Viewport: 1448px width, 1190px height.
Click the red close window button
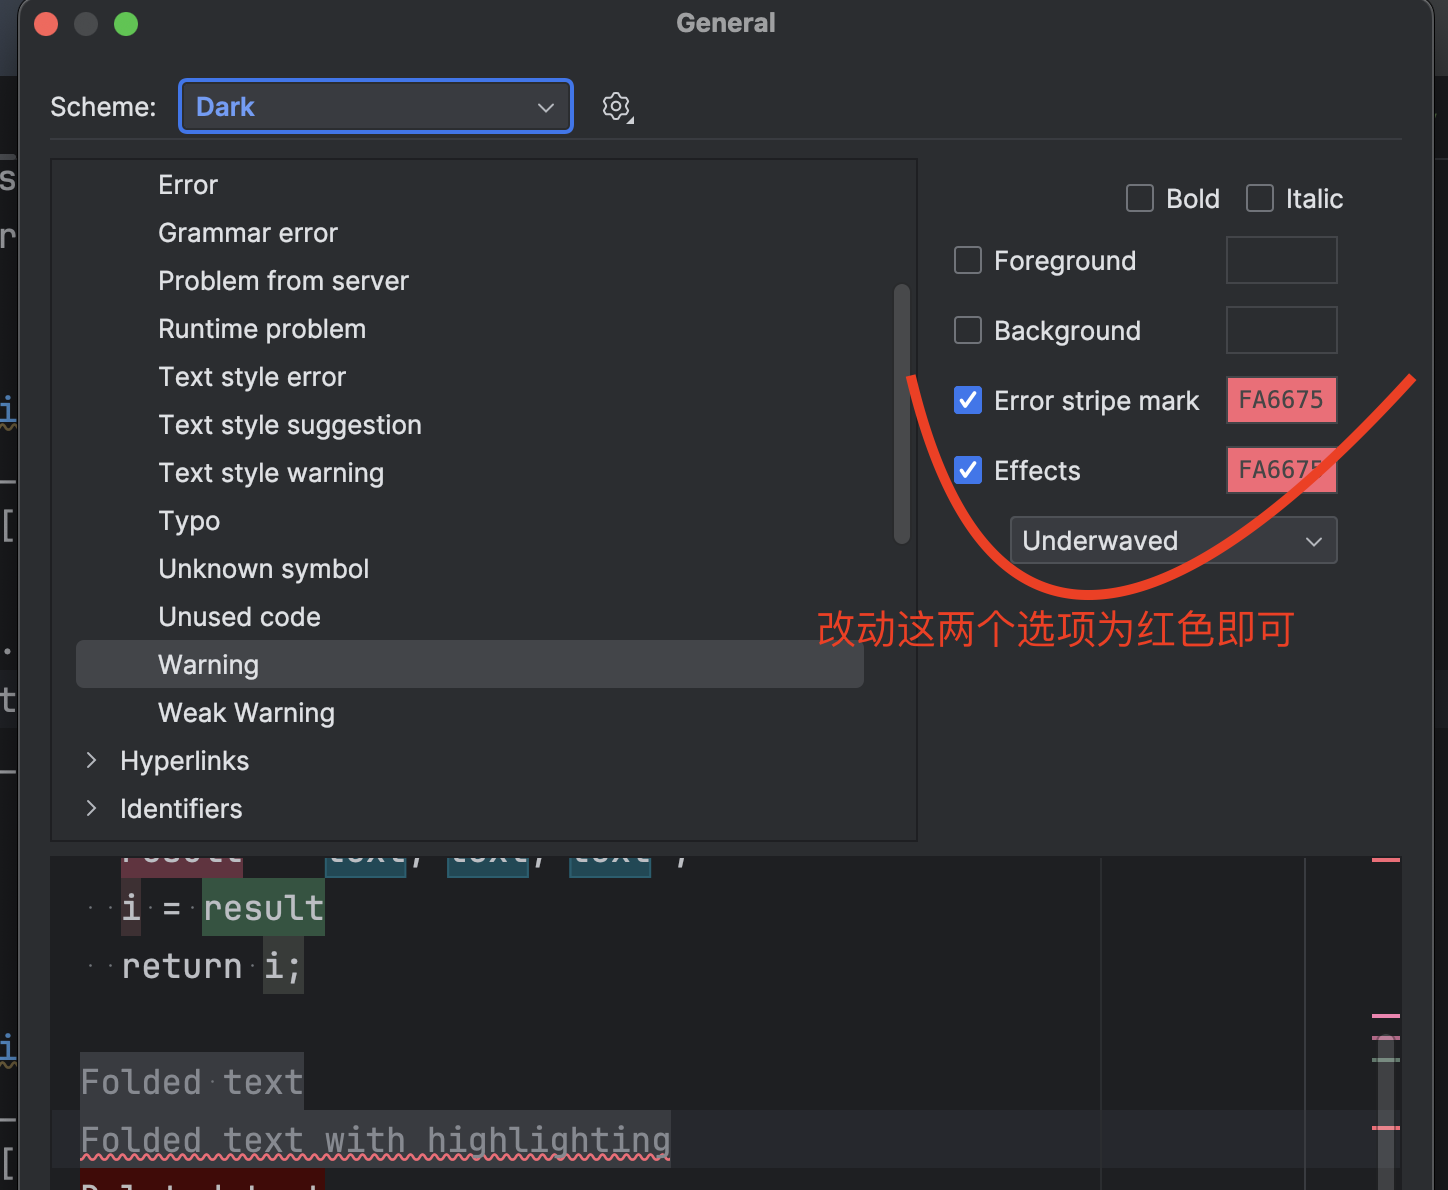click(x=46, y=23)
